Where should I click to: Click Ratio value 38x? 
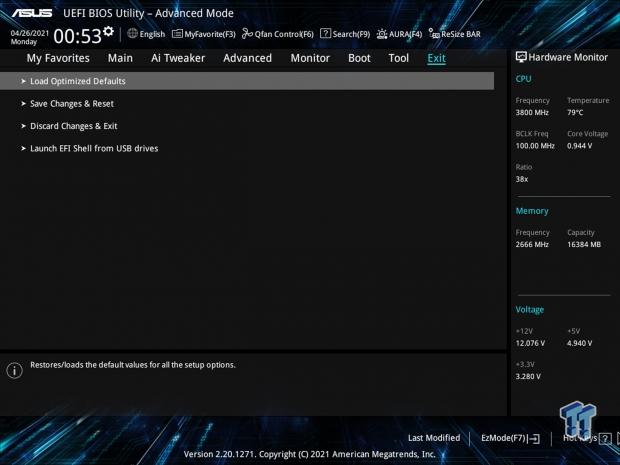click(522, 179)
